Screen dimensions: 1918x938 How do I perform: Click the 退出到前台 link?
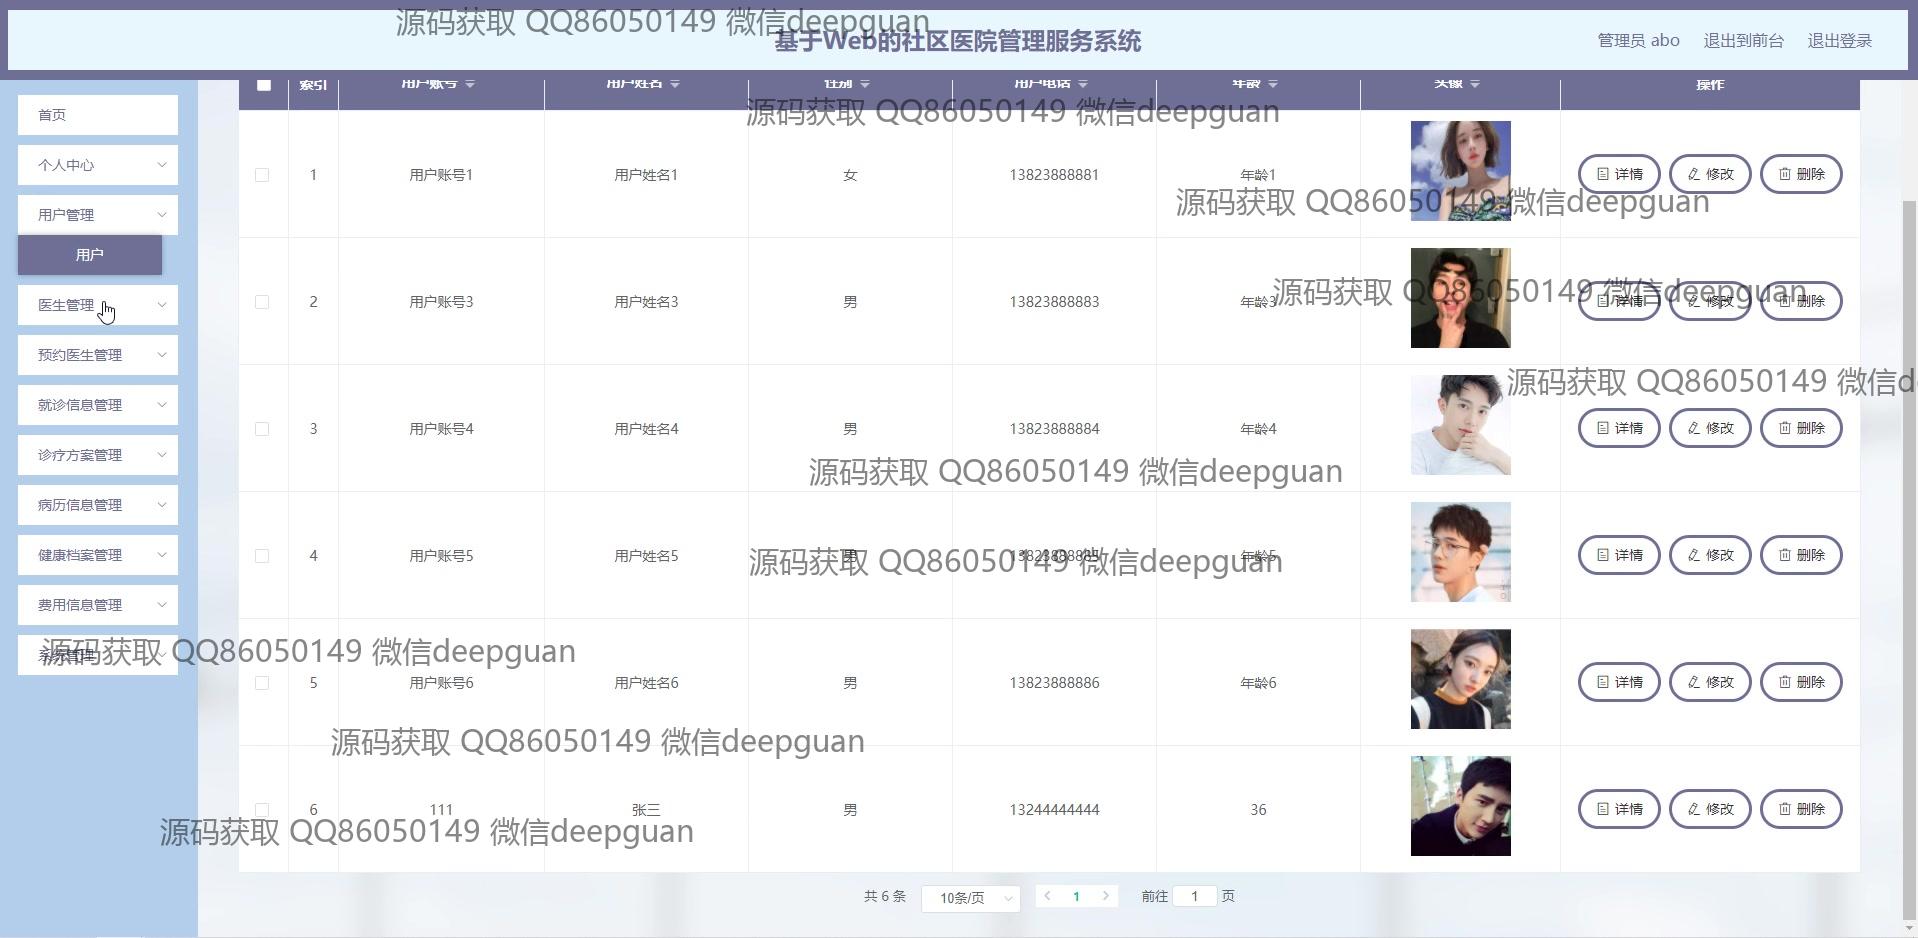(1743, 41)
